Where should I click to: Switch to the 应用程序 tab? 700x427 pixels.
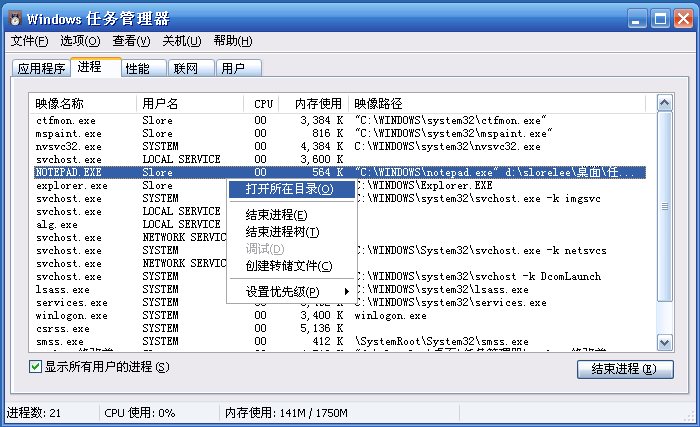tap(41, 68)
